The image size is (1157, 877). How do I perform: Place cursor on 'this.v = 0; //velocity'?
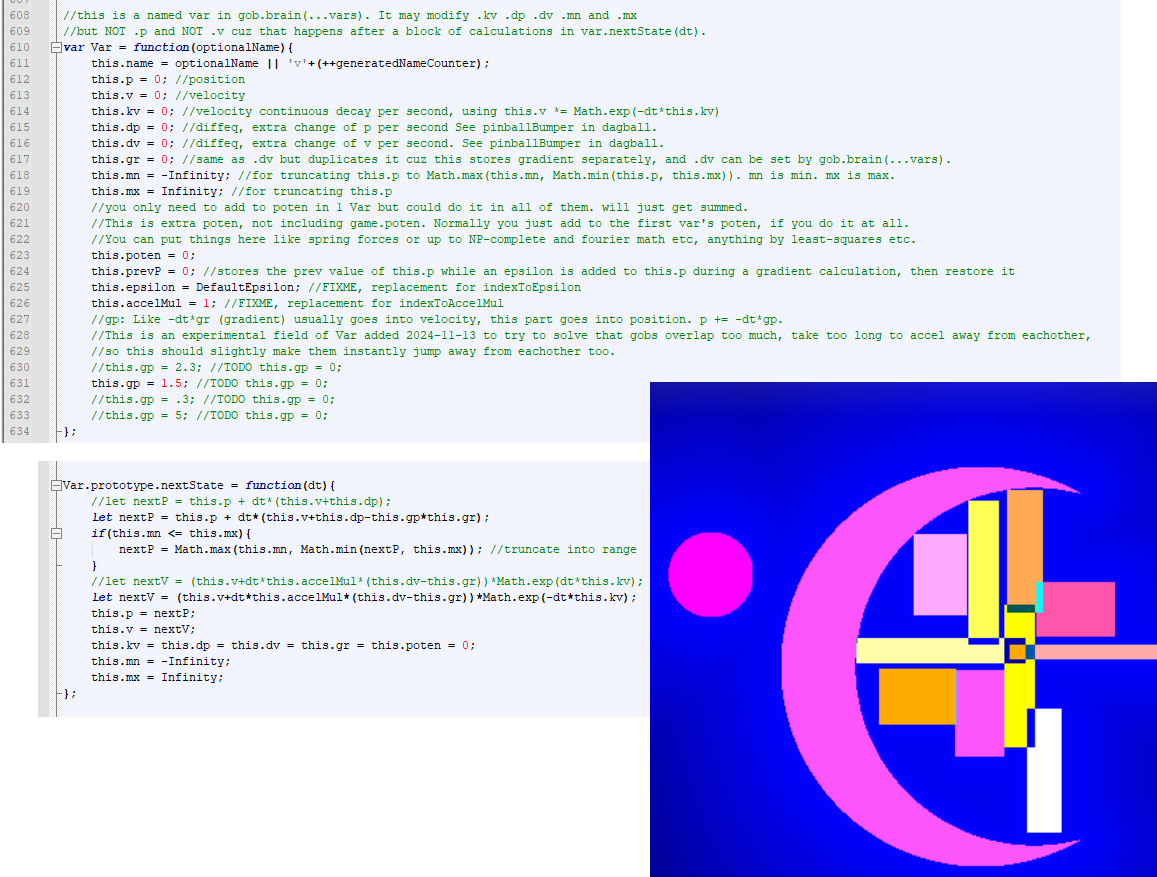click(168, 95)
